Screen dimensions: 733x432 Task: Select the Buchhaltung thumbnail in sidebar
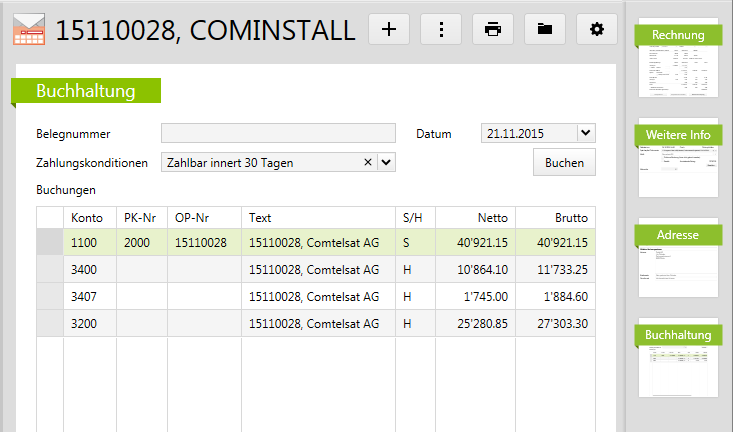point(678,357)
